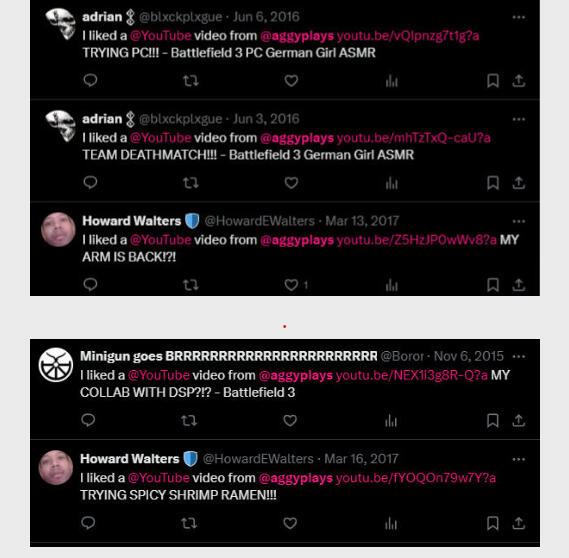The width and height of the screenshot is (569, 558).
Task: Open the @HowardEWalters handle on Mar 13 tweet
Action: point(259,221)
